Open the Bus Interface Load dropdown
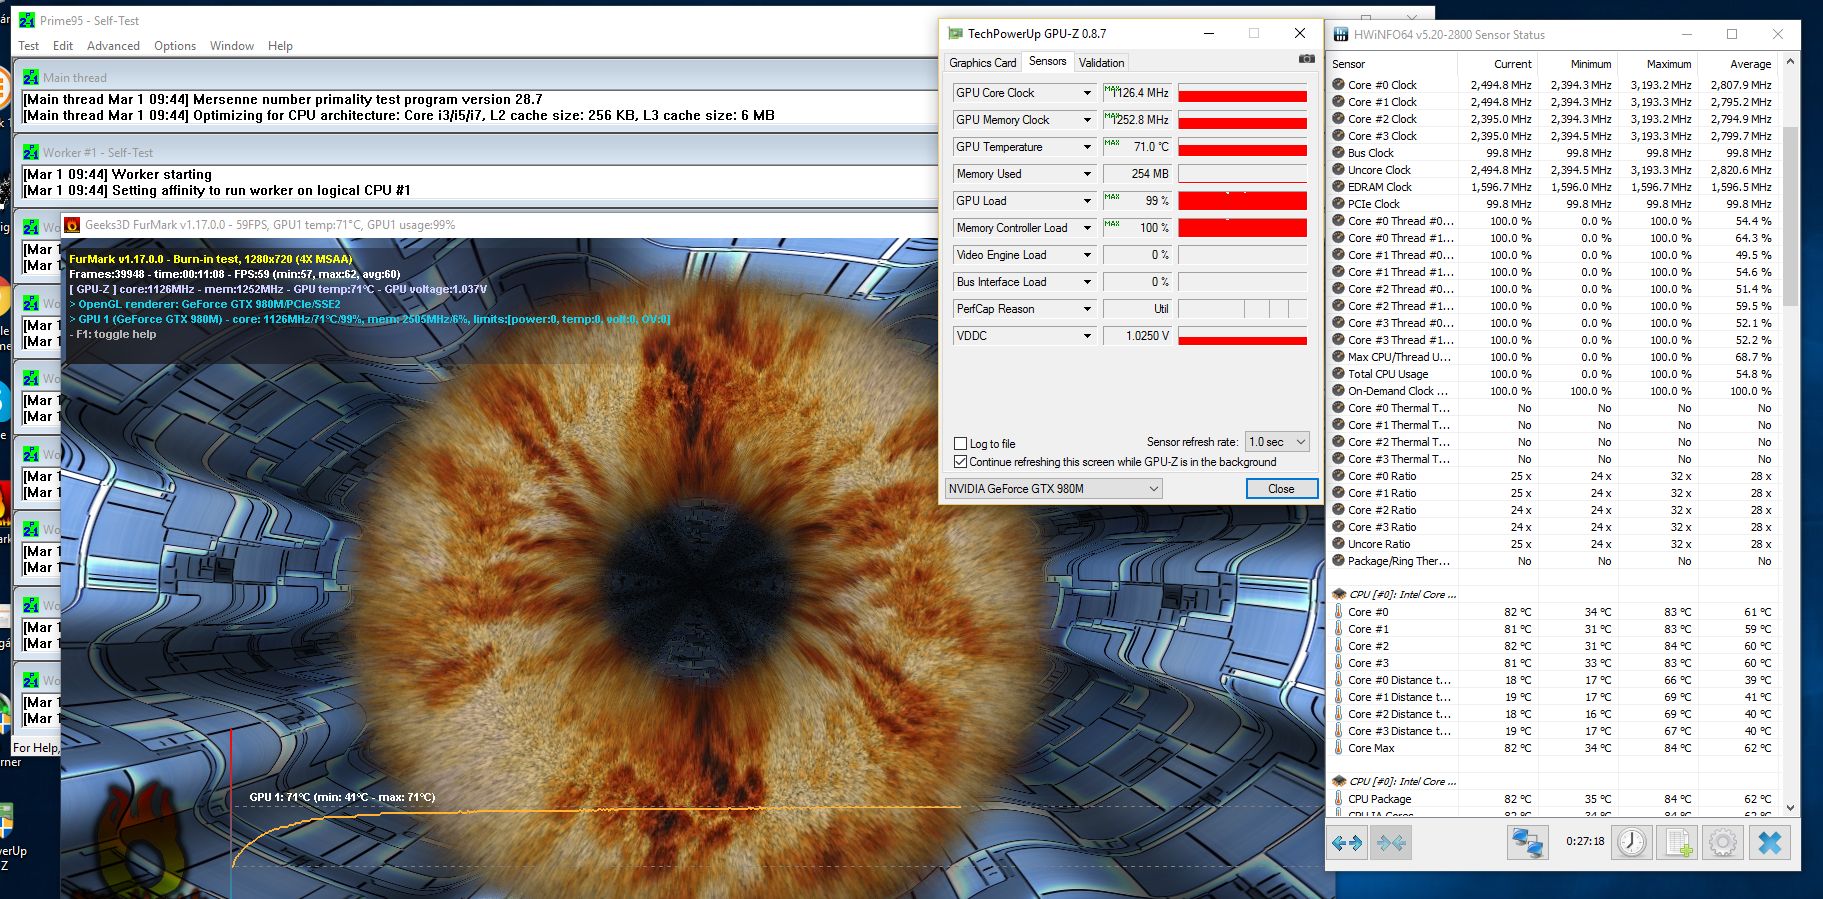1823x899 pixels. [x=1087, y=282]
